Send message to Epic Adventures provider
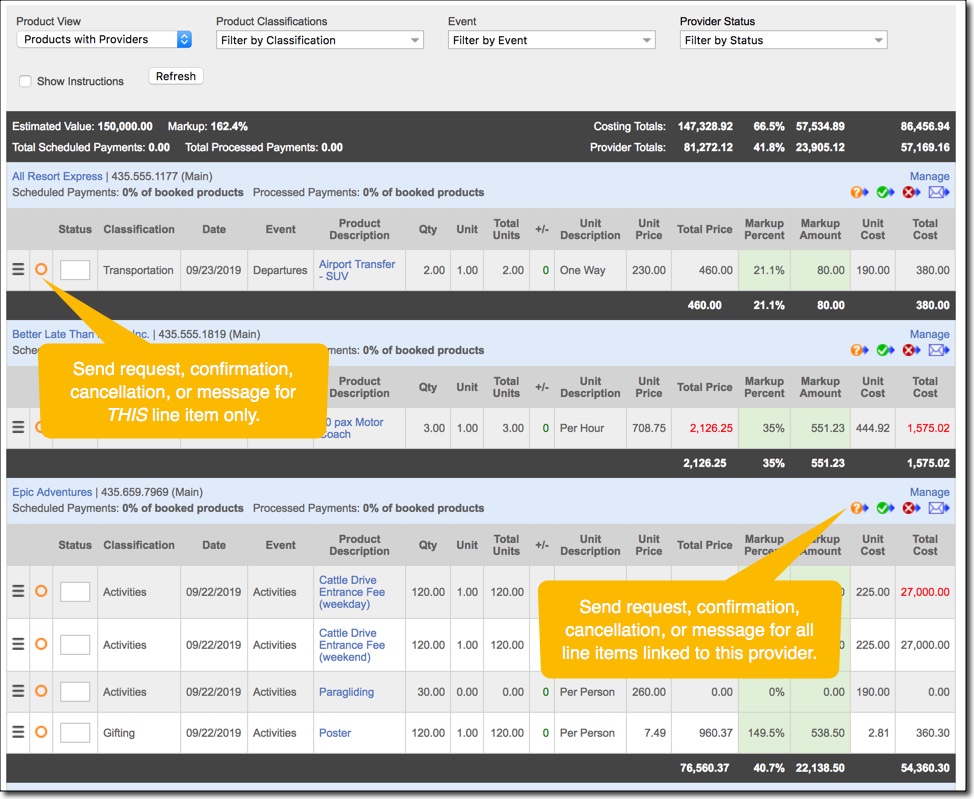This screenshot has width=974, height=799. click(x=939, y=508)
